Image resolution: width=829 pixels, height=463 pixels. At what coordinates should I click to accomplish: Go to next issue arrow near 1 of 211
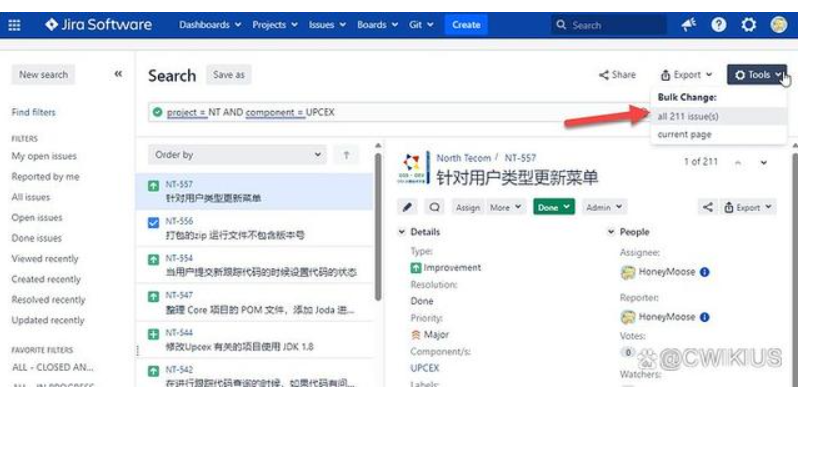pos(763,162)
